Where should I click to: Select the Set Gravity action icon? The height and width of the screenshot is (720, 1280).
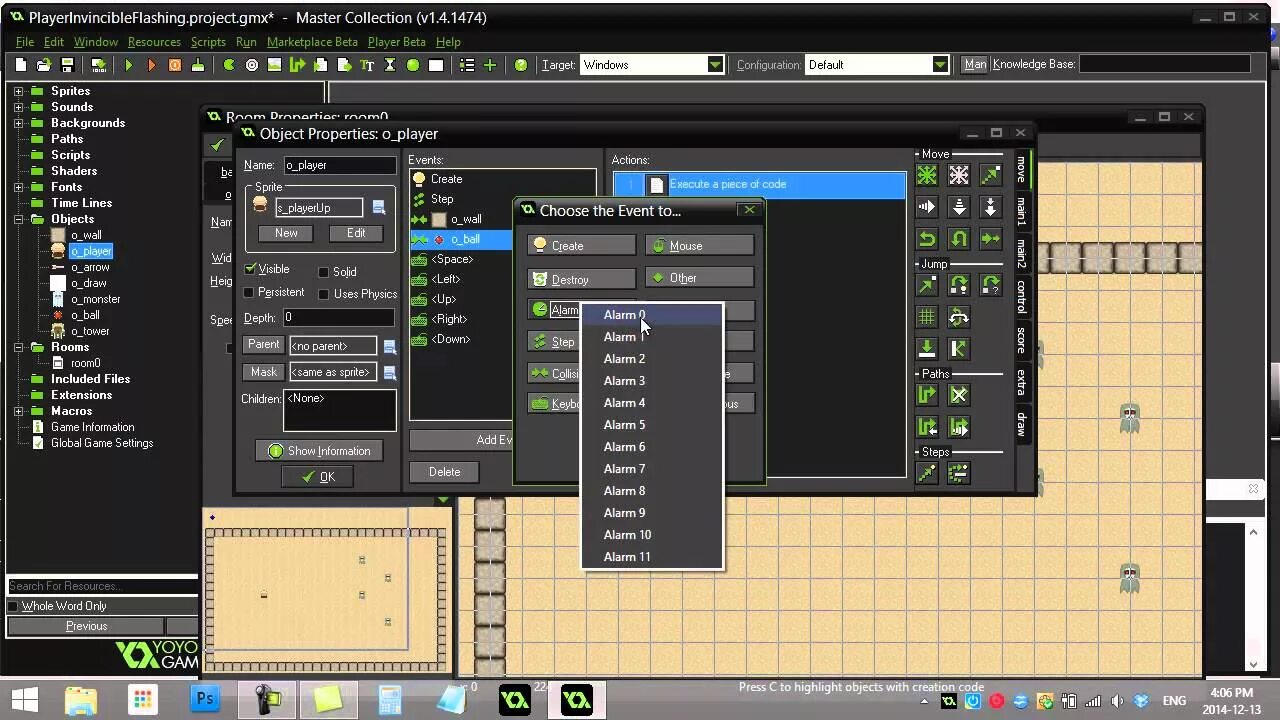[991, 208]
